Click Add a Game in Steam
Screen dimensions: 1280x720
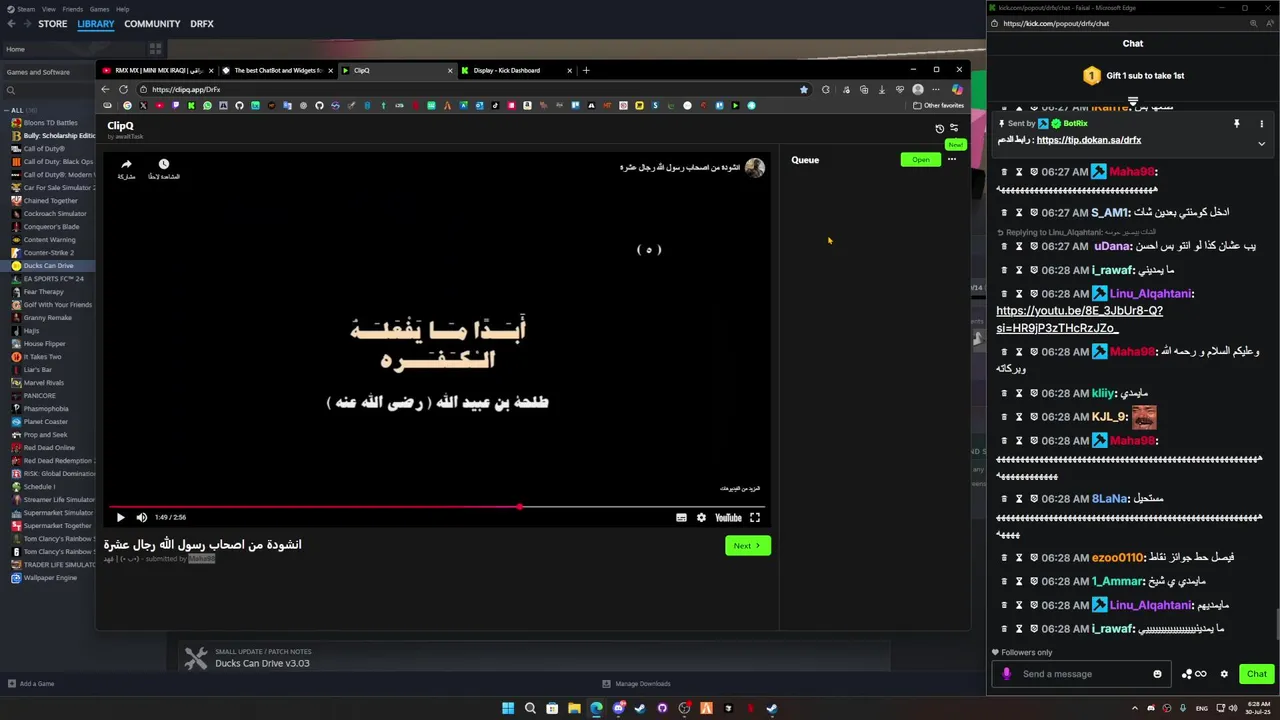click(31, 684)
